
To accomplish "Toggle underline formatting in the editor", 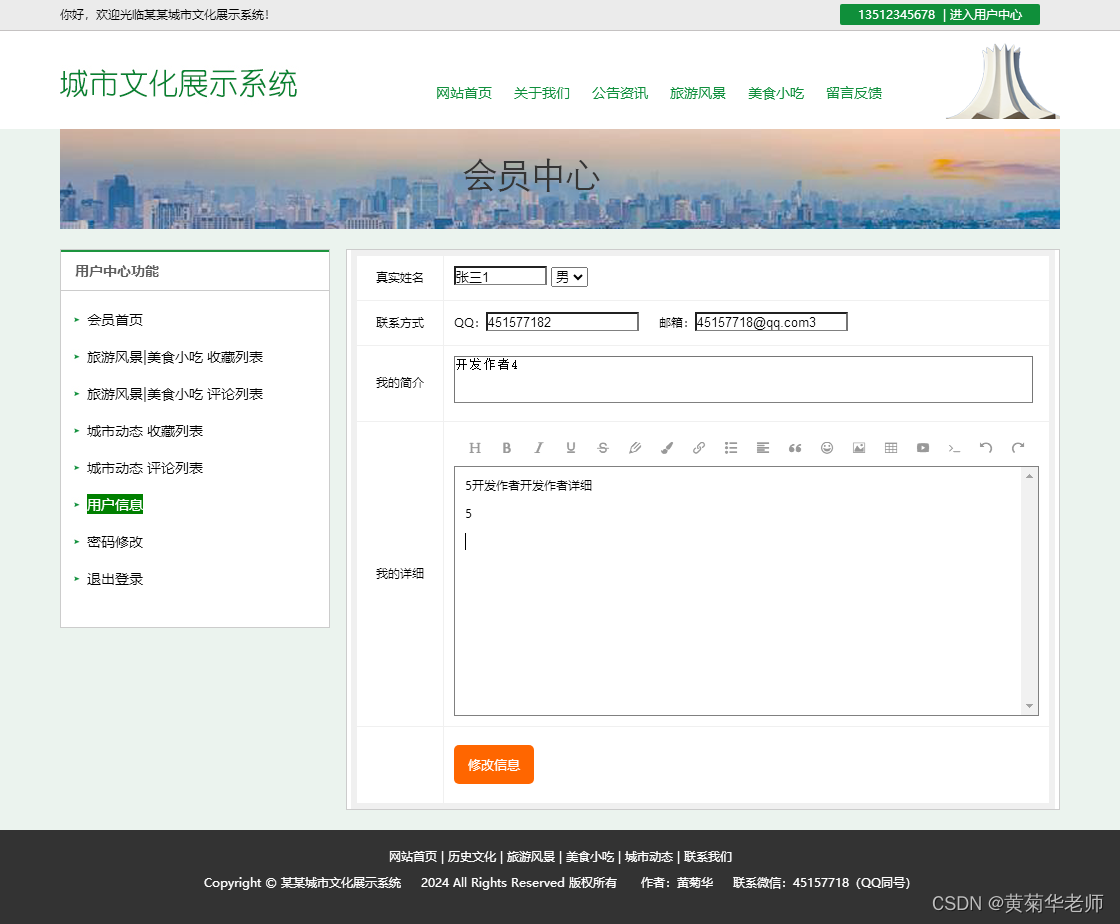I will [571, 448].
